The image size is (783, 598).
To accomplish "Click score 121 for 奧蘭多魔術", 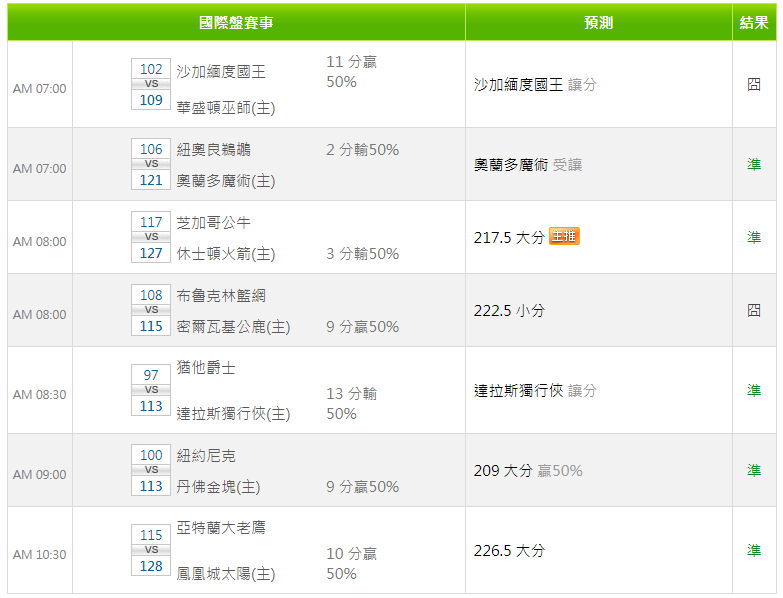I will point(151,180).
